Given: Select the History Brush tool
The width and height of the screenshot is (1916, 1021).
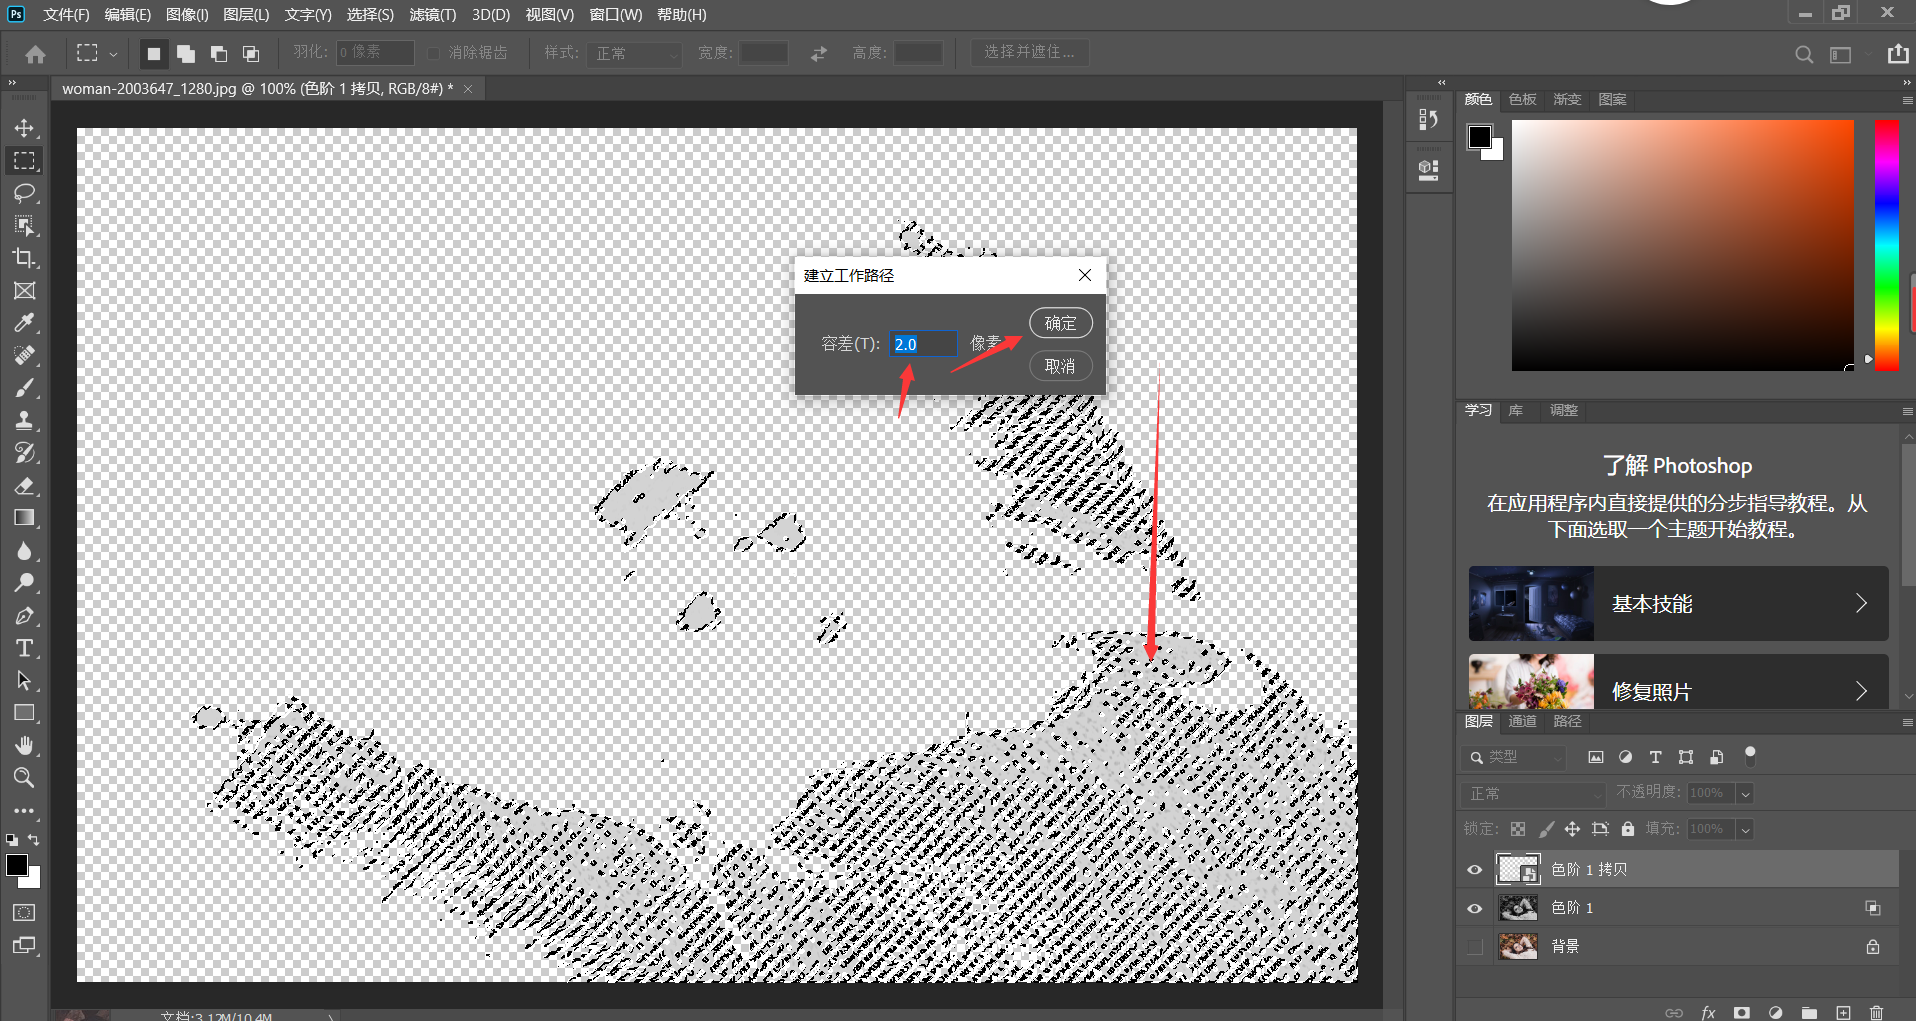Looking at the screenshot, I should click(x=25, y=453).
